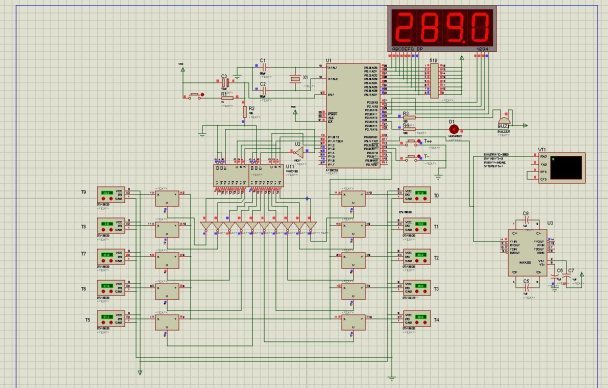
Task: Select the U2 inverter gate symbol
Action: click(298, 151)
